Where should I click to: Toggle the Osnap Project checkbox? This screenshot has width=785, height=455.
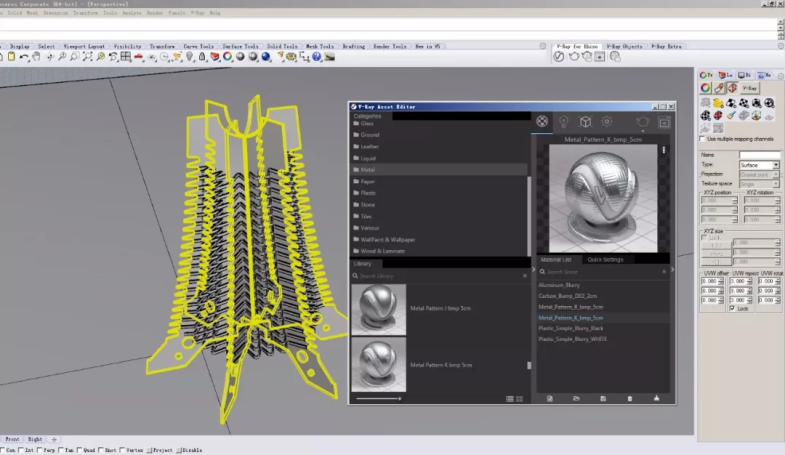150,450
